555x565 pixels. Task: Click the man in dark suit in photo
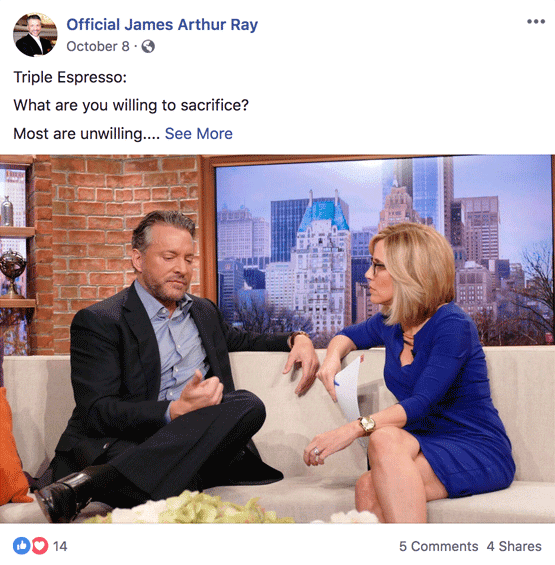point(159,364)
